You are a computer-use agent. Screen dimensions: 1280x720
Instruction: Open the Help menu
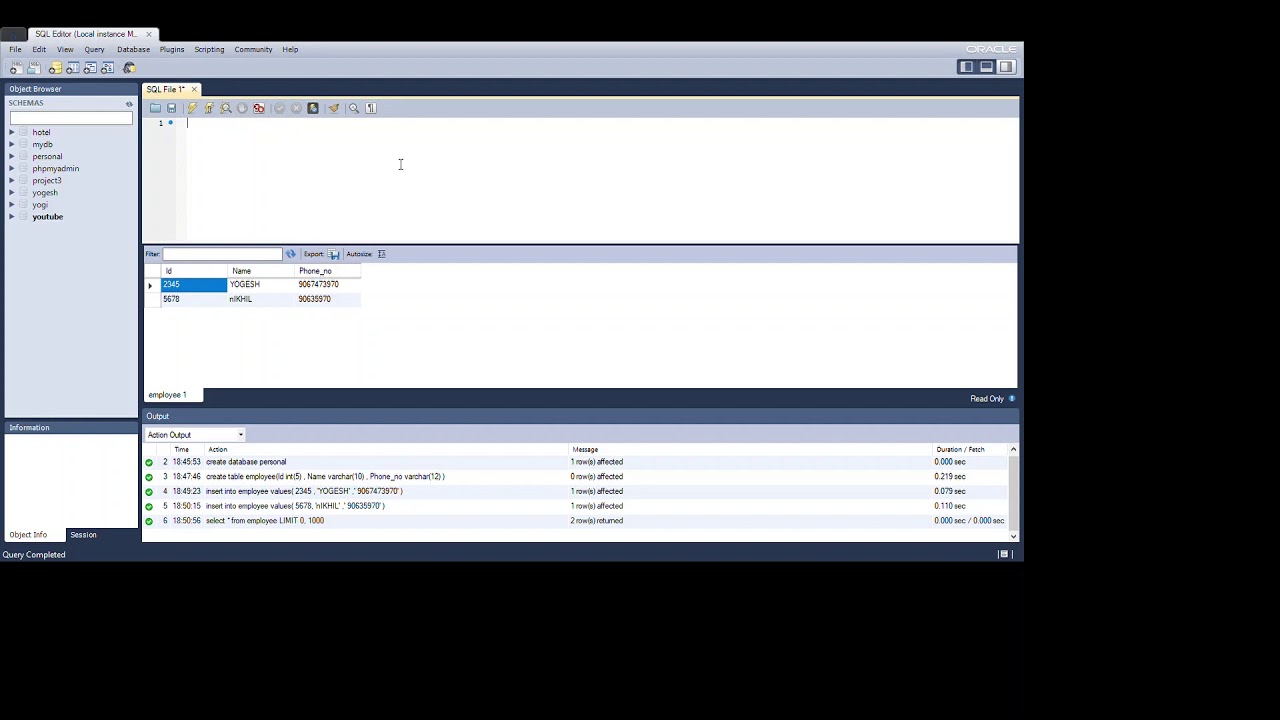click(x=290, y=49)
